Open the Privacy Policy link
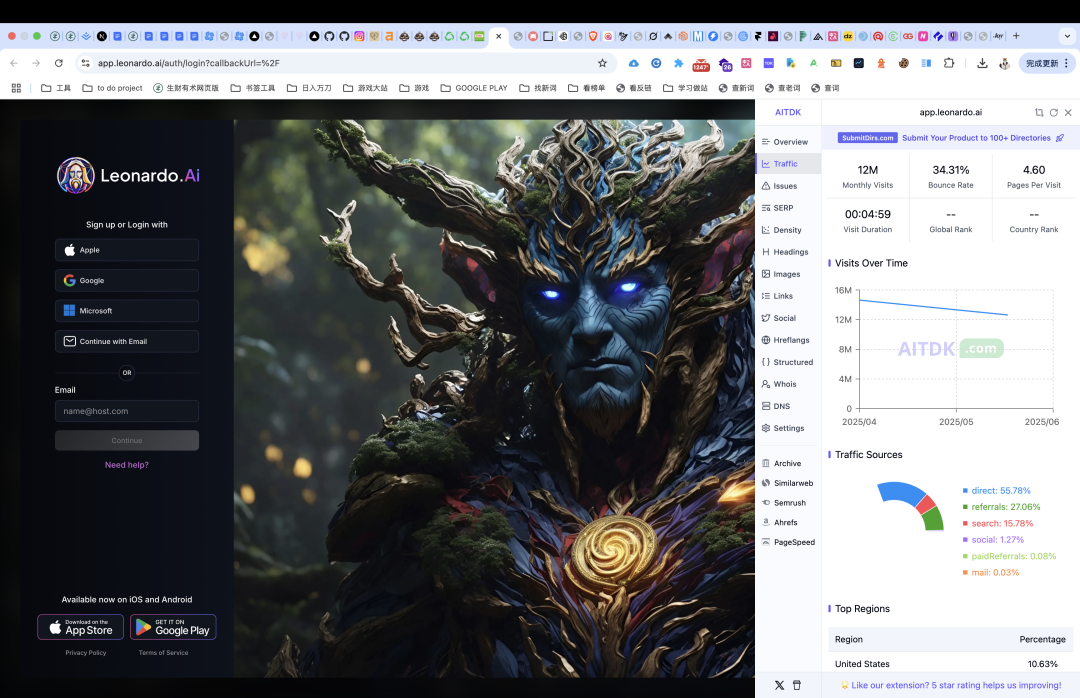 click(x=85, y=653)
